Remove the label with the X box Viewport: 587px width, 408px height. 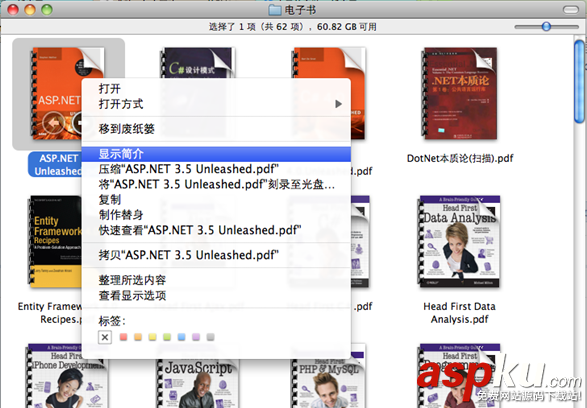(105, 337)
